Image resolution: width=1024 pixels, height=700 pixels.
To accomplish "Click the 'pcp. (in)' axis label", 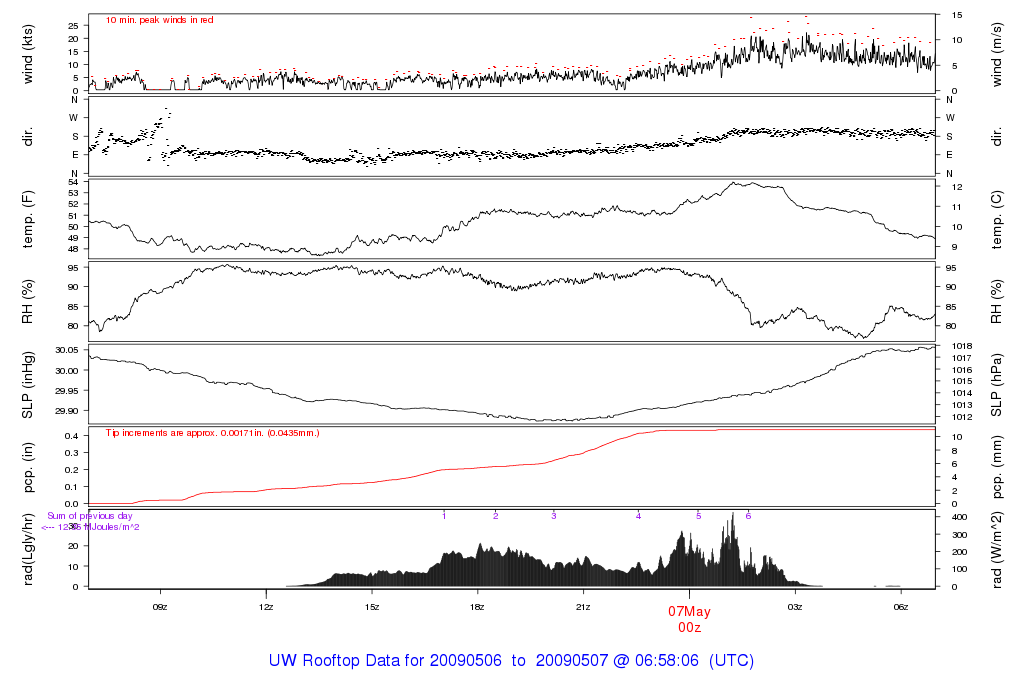I will click(27, 467).
